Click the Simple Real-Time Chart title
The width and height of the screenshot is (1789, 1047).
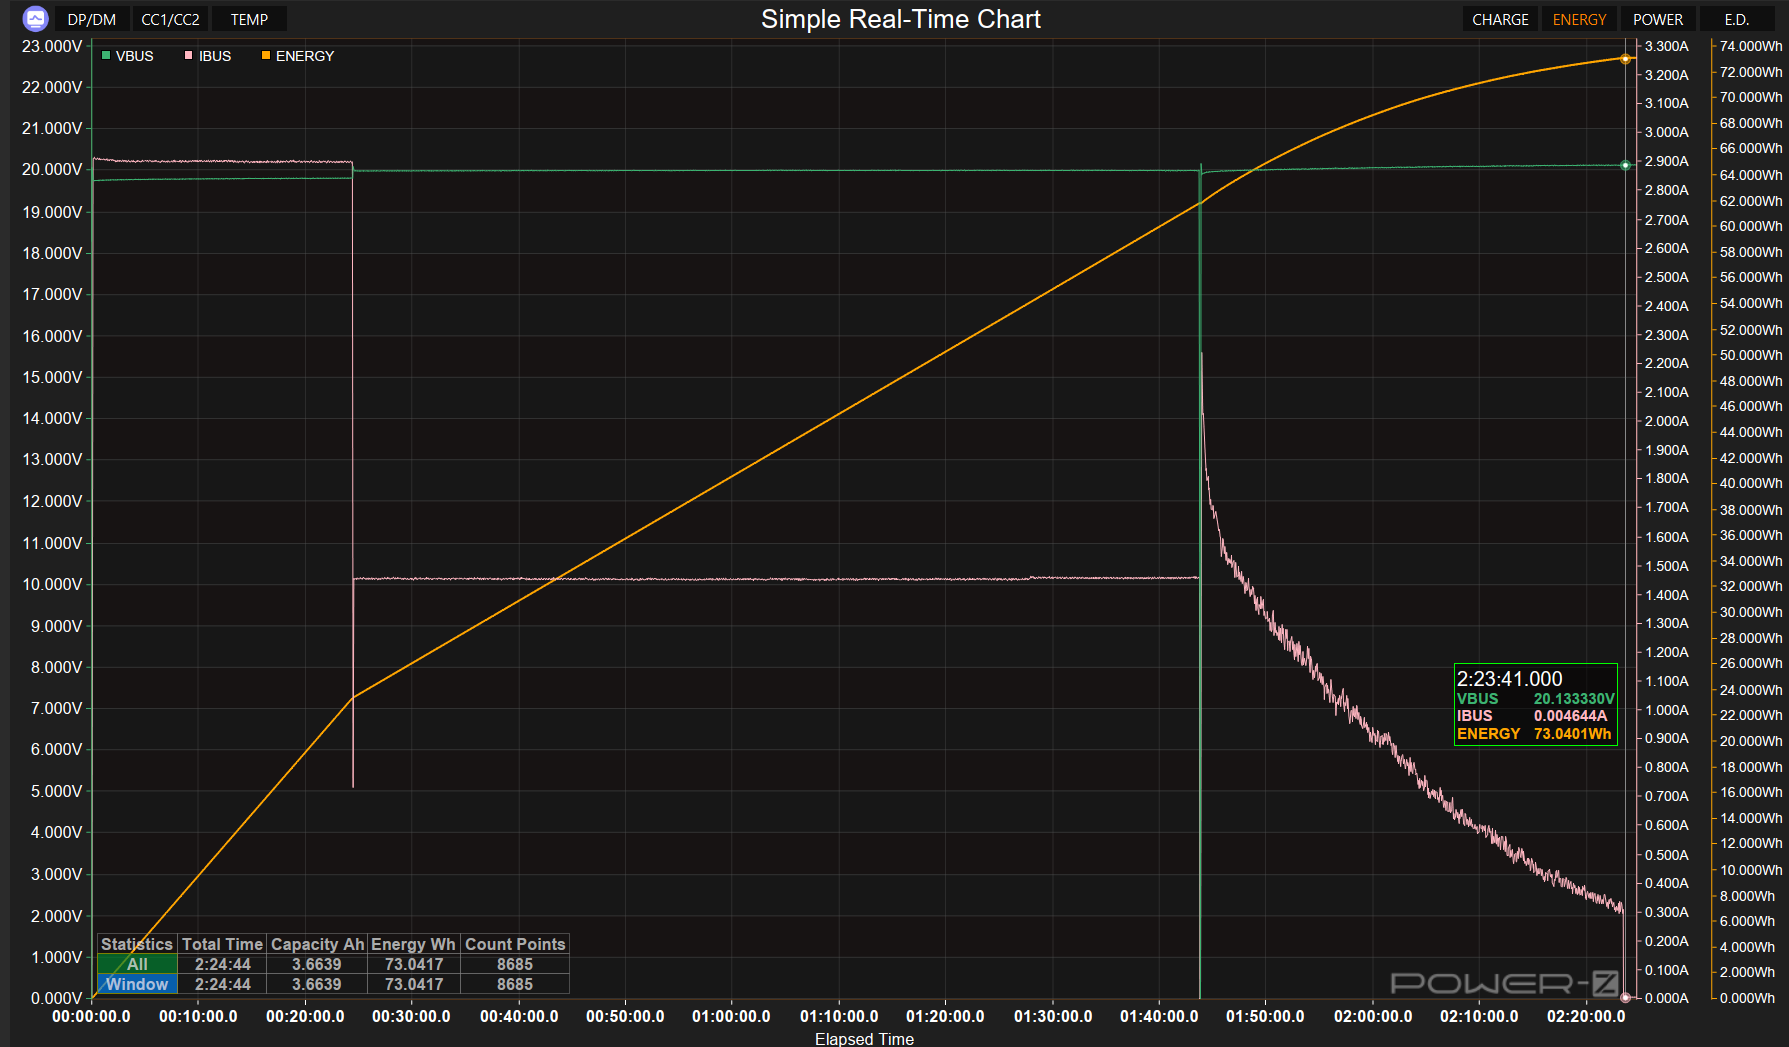click(x=901, y=19)
